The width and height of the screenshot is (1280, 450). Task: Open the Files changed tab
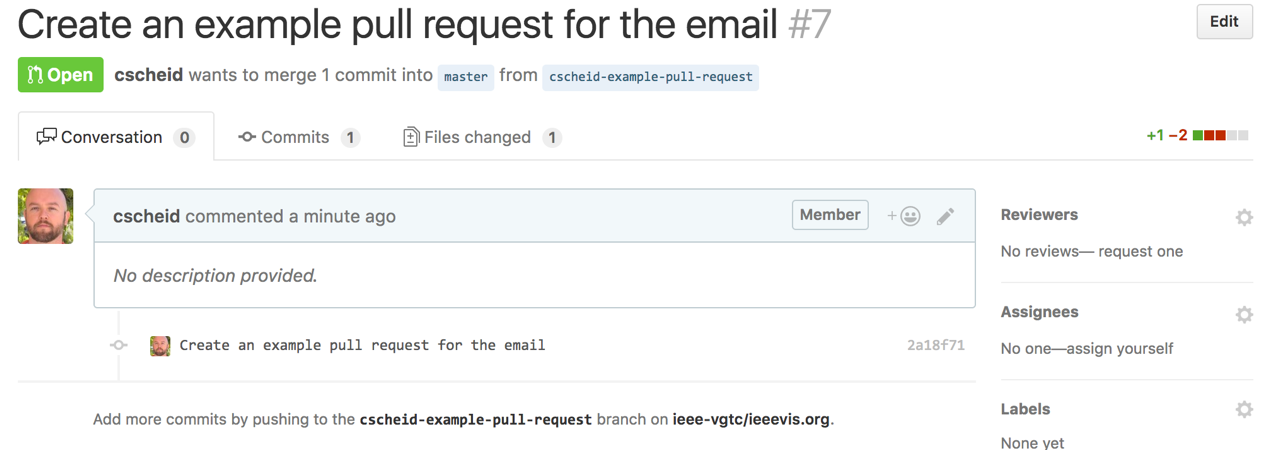tap(480, 137)
